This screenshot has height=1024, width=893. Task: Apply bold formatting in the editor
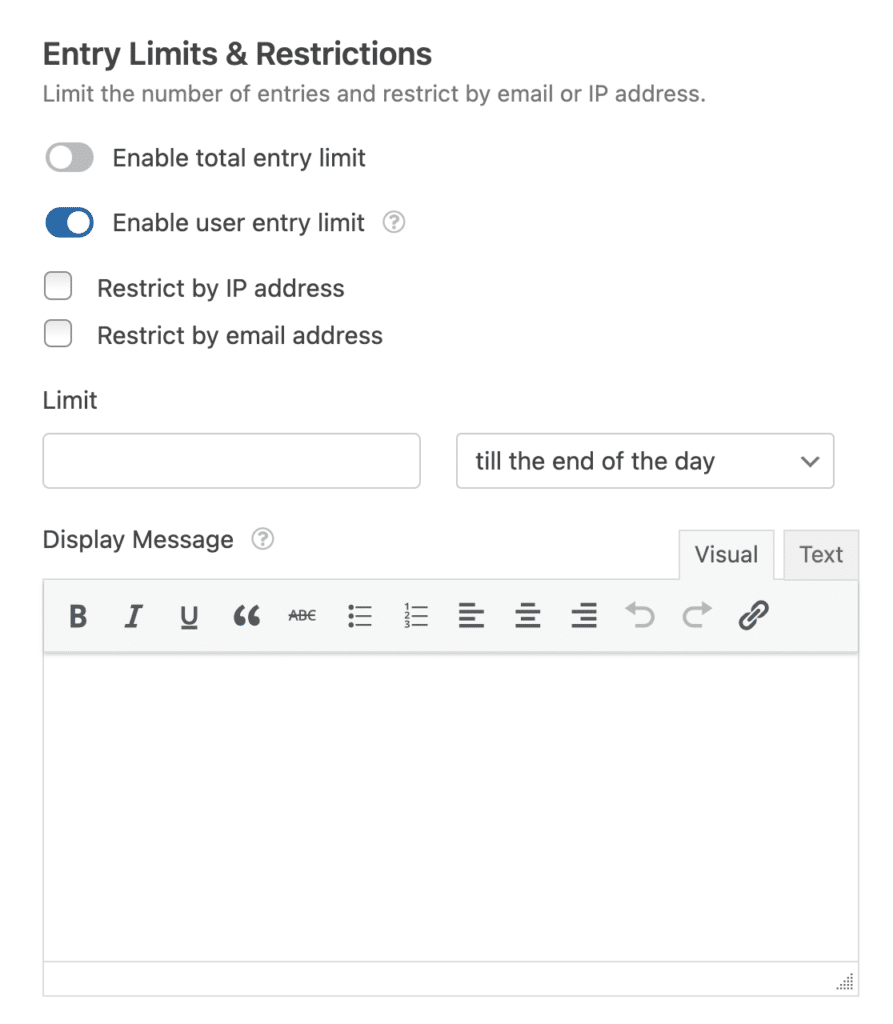point(78,616)
